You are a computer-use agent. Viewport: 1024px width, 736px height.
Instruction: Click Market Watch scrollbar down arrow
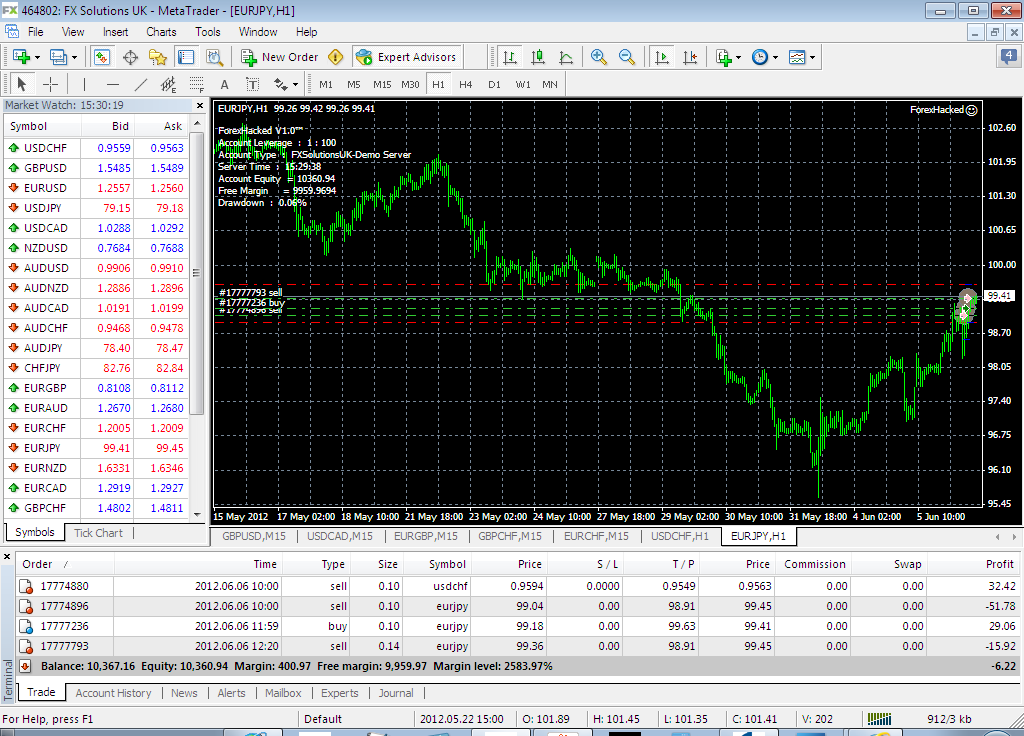coord(198,515)
